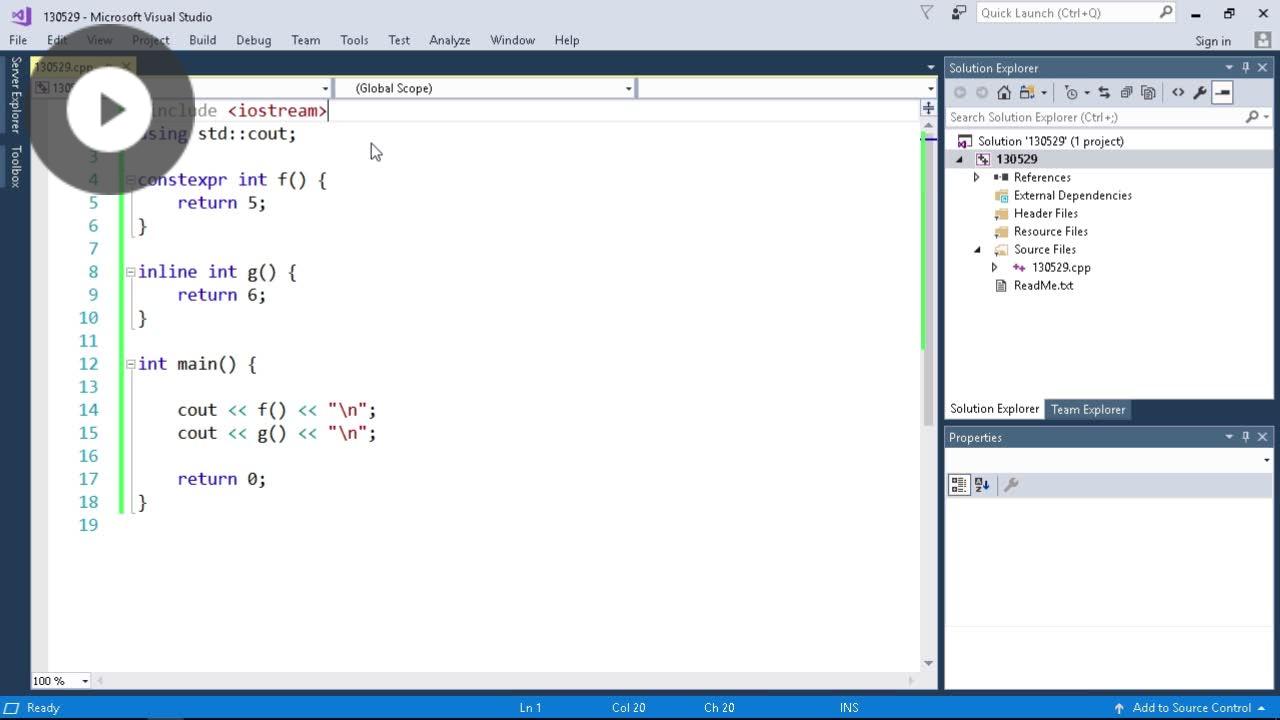Open the 100 % zoom dropdown
The width and height of the screenshot is (1280, 720).
point(85,681)
